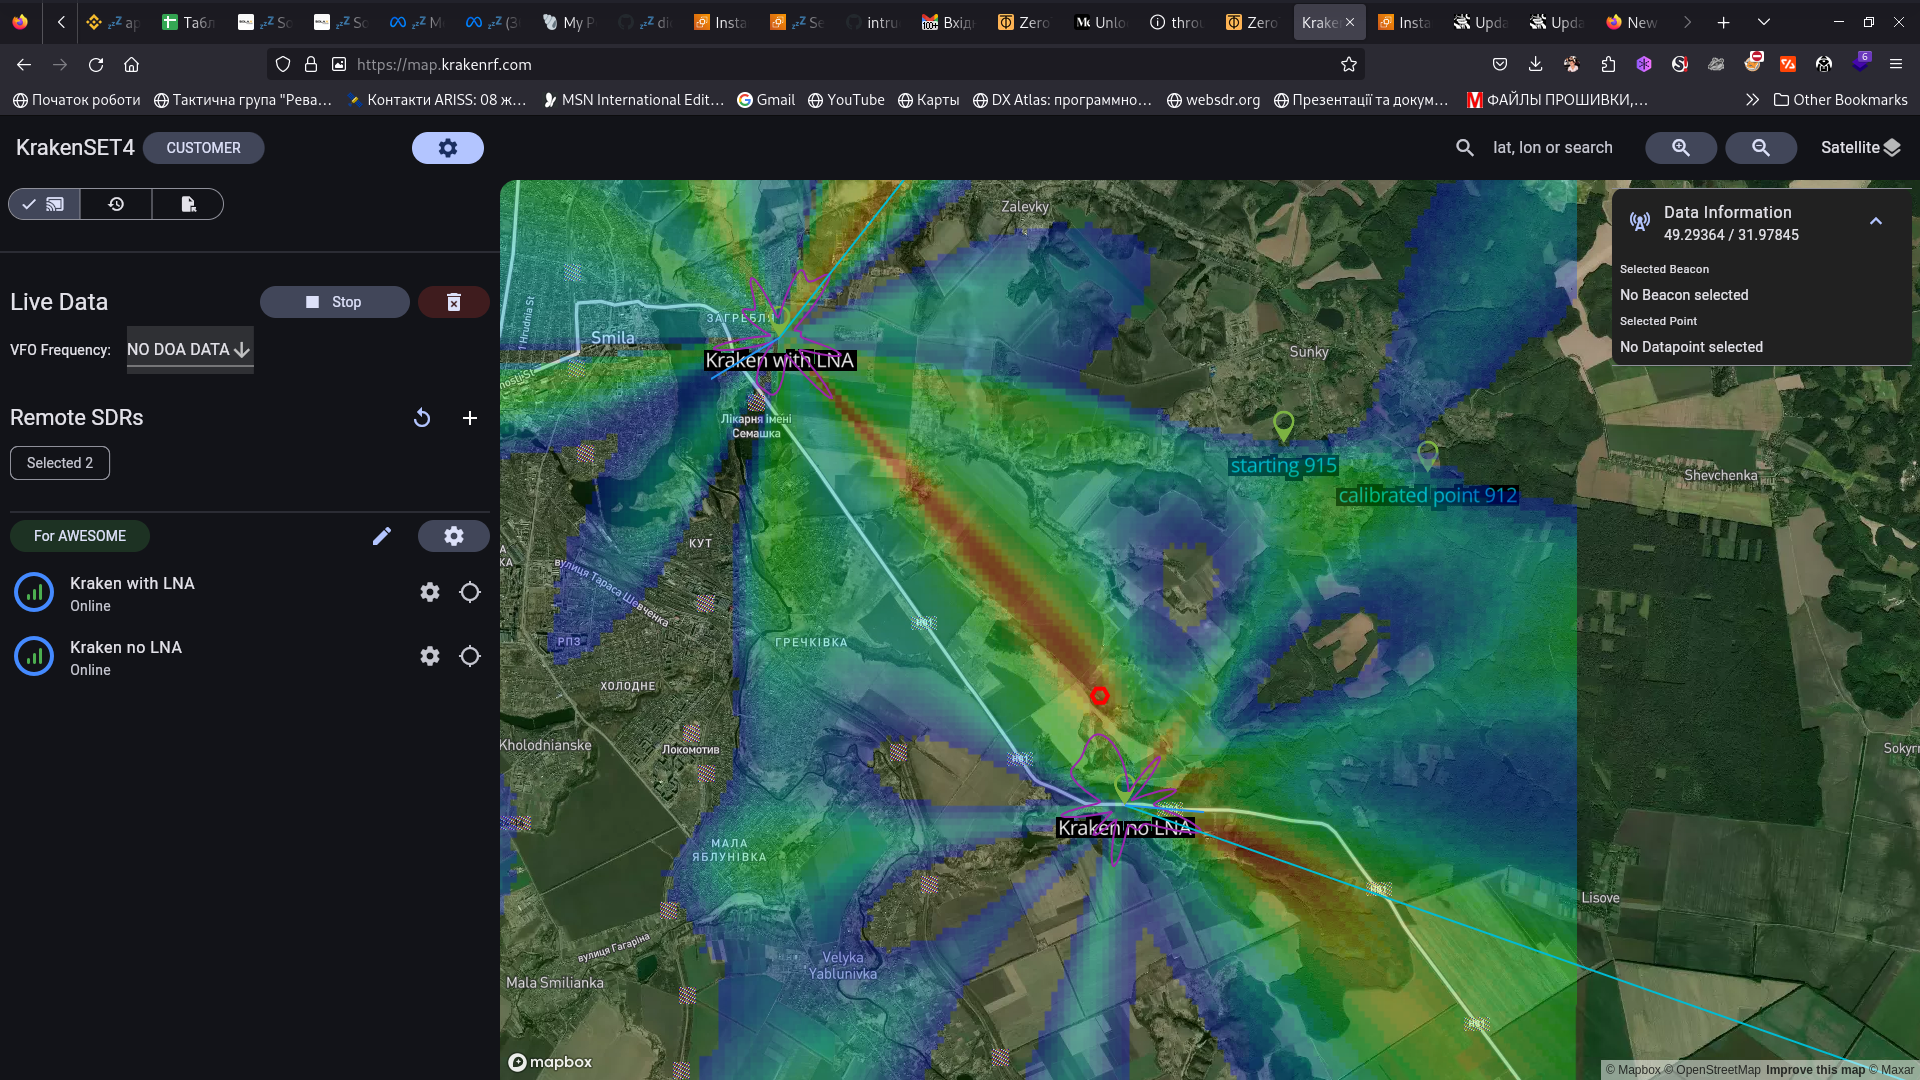
Task: Click the lat, lon or search field
Action: coord(1553,148)
